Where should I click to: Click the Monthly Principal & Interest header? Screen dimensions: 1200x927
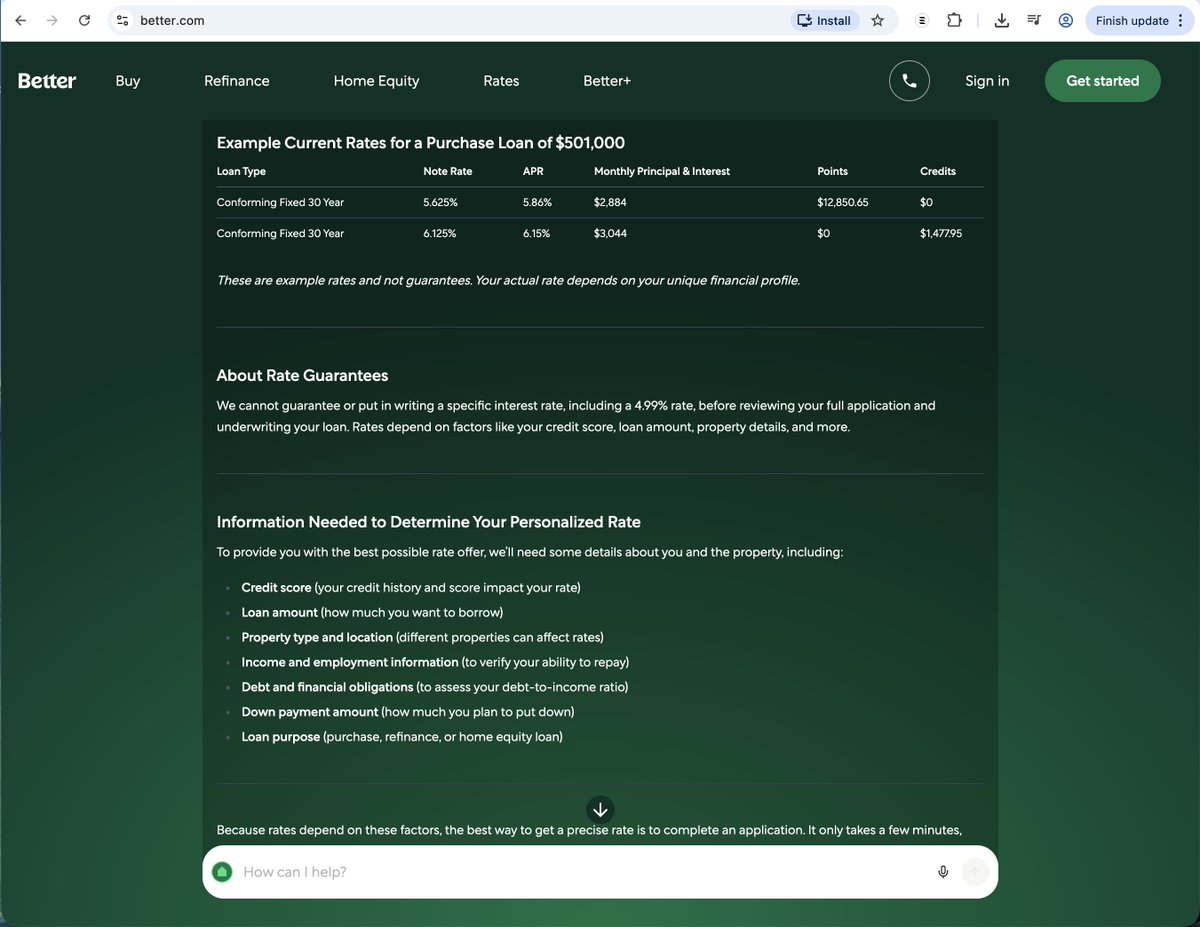[x=662, y=171]
